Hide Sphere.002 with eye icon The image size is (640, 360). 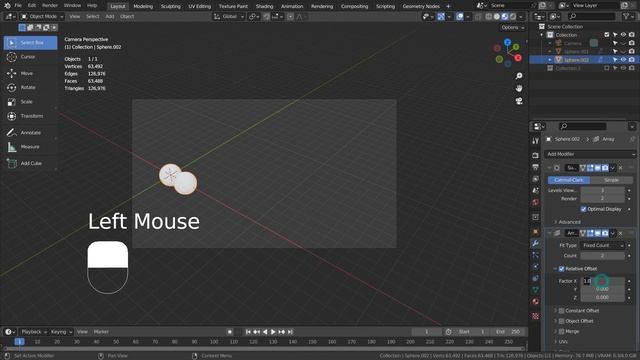coord(623,60)
